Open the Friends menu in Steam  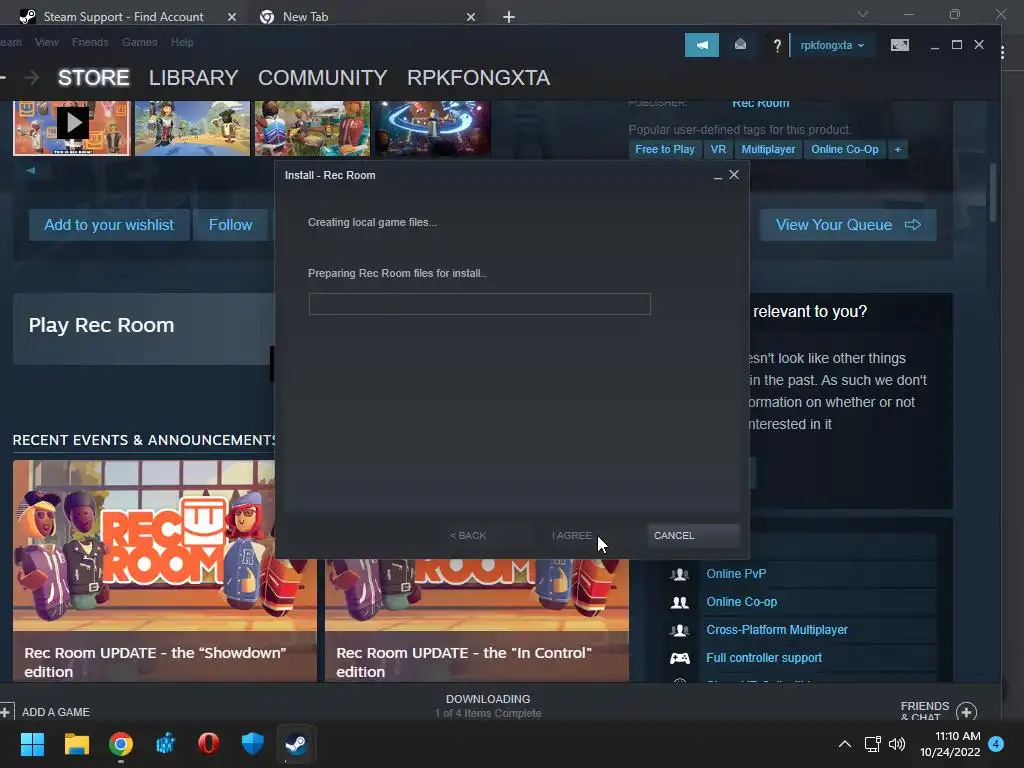90,42
